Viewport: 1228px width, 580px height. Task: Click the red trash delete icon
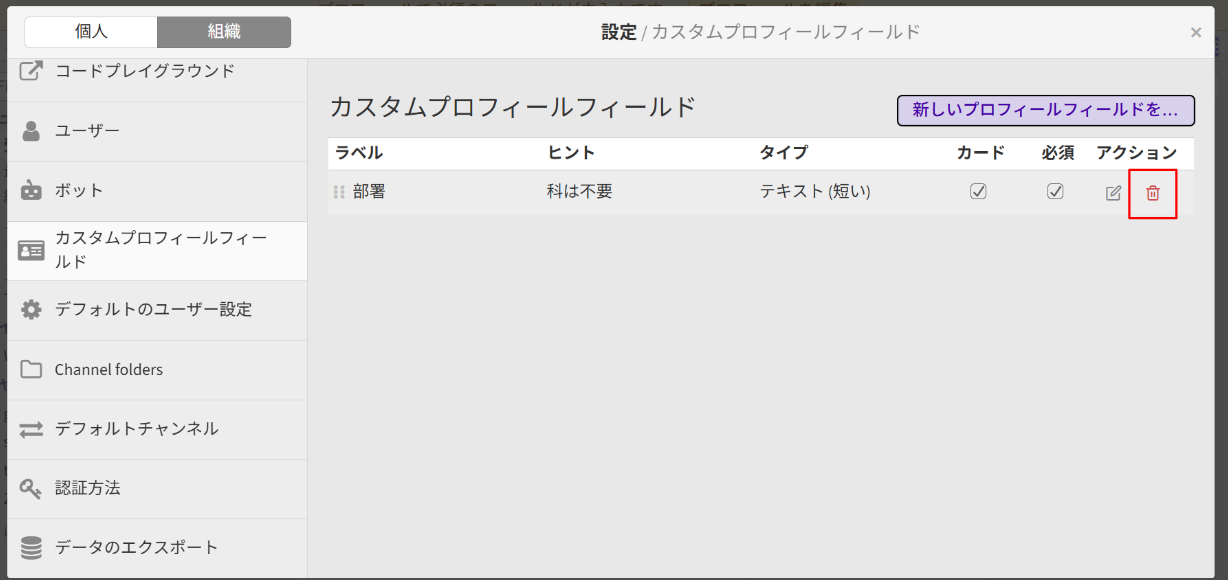pos(1152,193)
